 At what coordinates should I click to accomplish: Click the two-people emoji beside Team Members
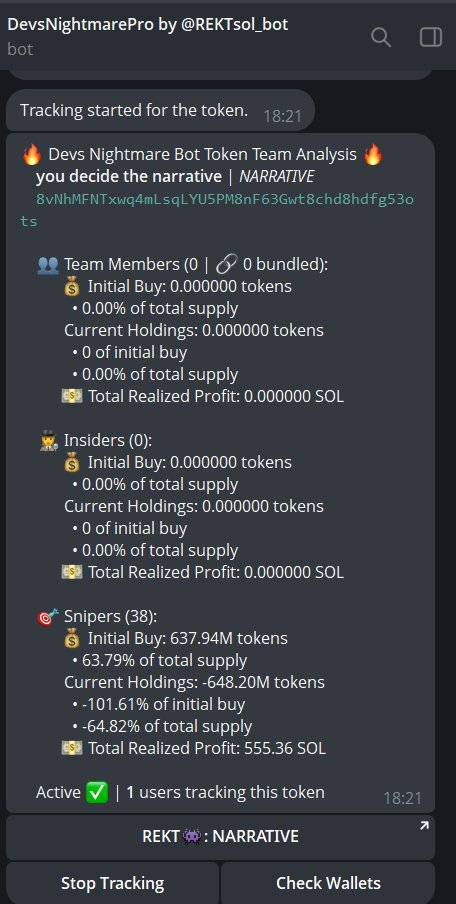tap(47, 265)
